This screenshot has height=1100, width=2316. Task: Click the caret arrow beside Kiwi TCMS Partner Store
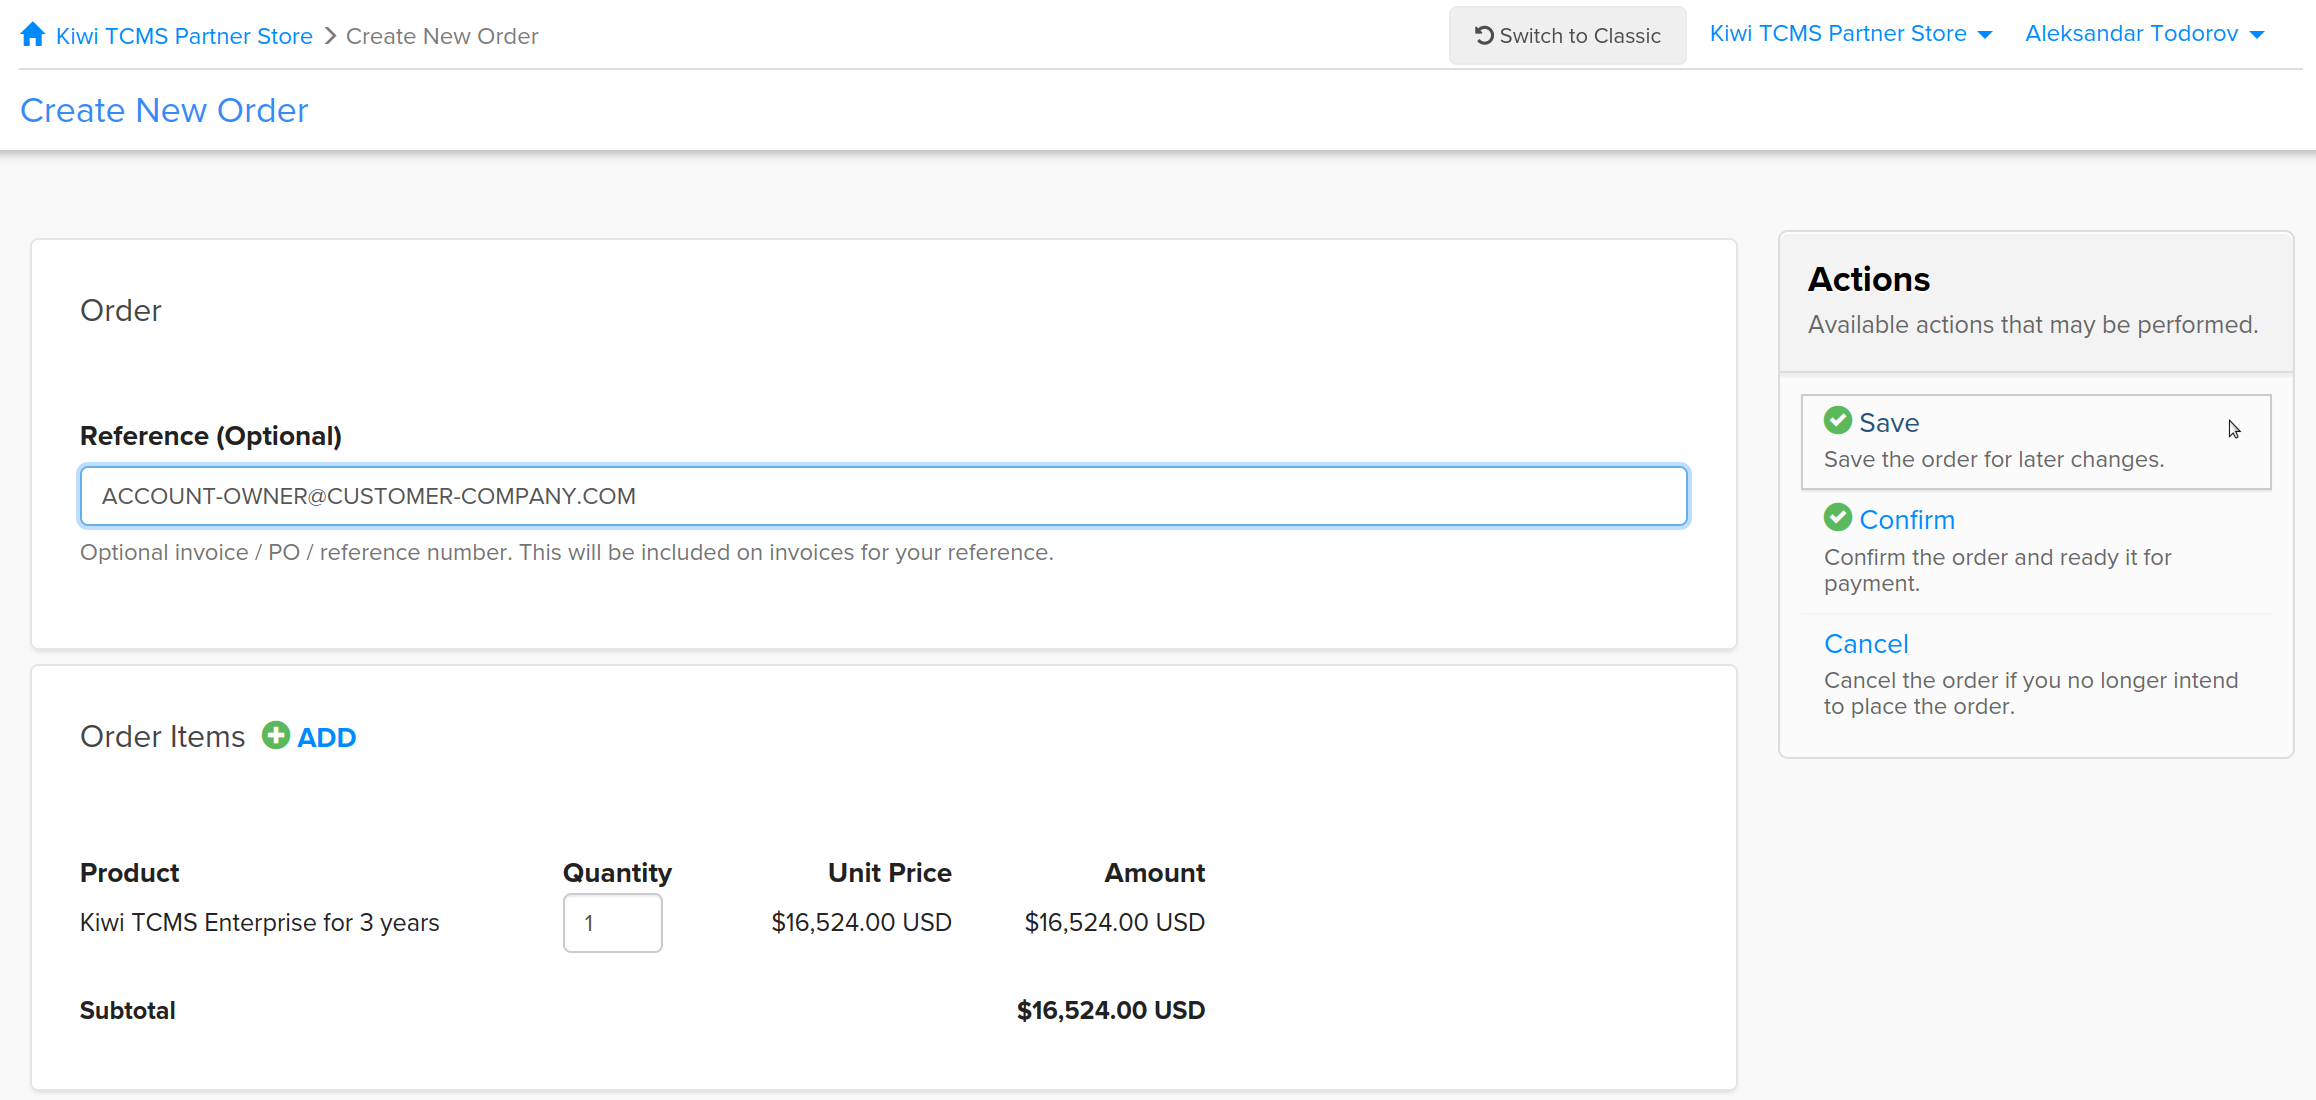1985,36
